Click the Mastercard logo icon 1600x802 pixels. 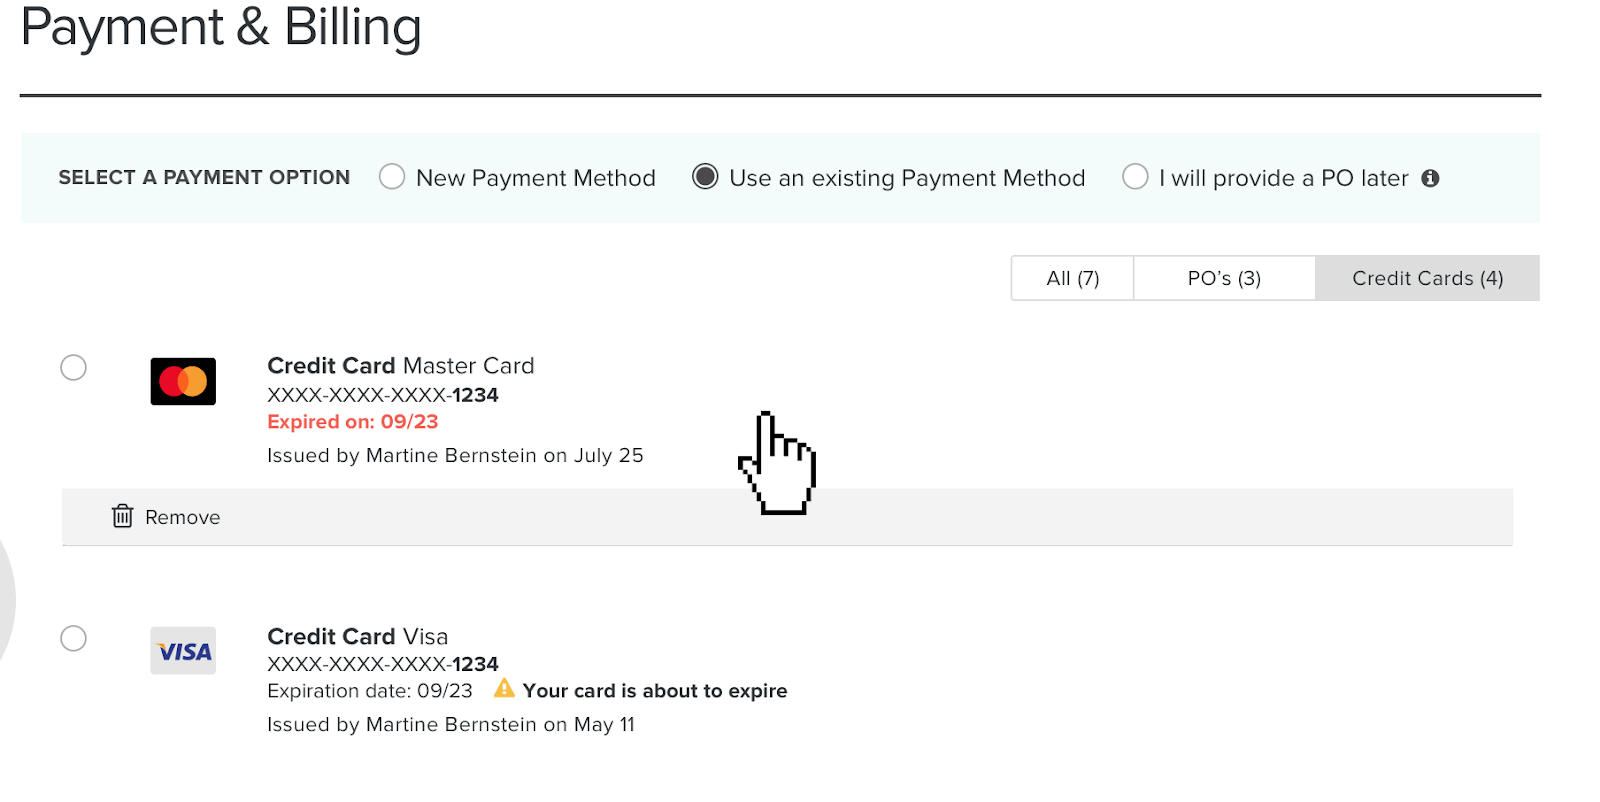[183, 381]
